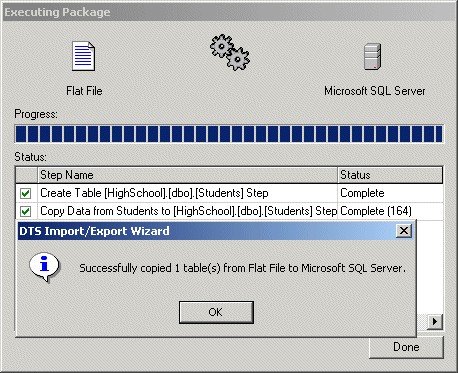Click the Flat File document icon
Screen dimensions: 458x373
84,56
